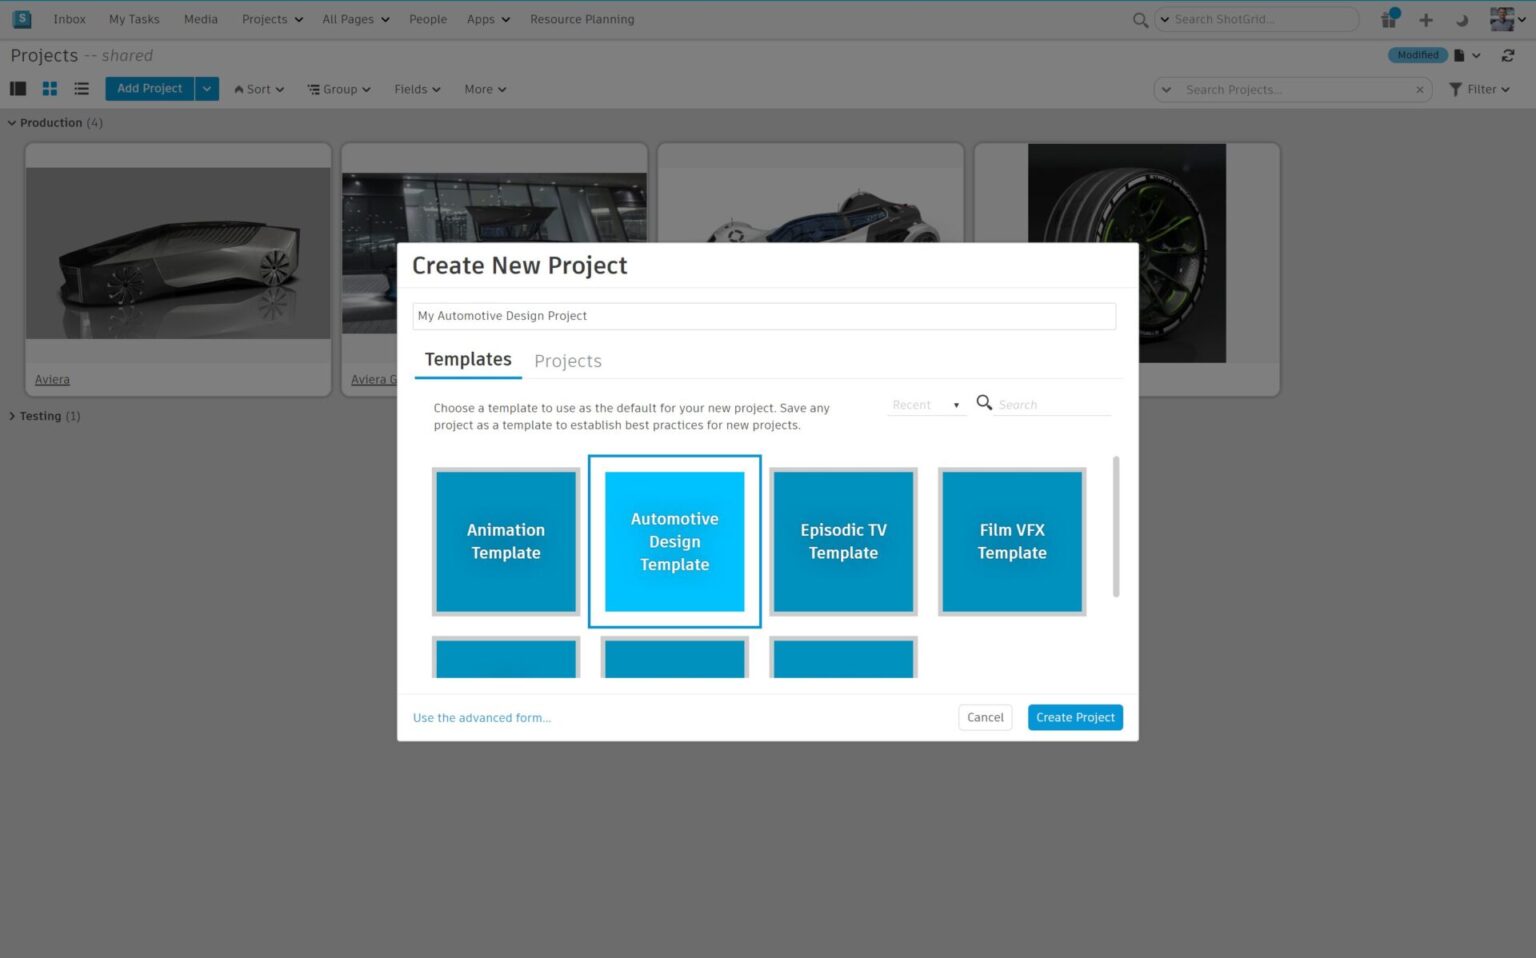Toggle dark mode with the moon icon

point(1460,19)
